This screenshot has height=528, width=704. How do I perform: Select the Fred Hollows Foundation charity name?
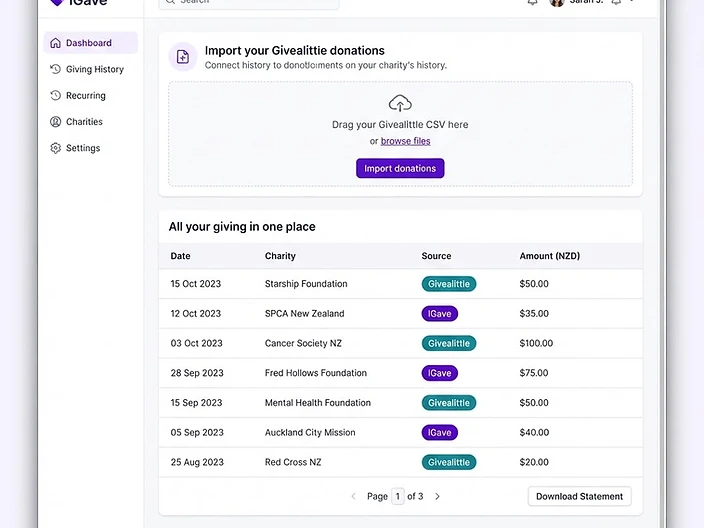pyautogui.click(x=316, y=373)
